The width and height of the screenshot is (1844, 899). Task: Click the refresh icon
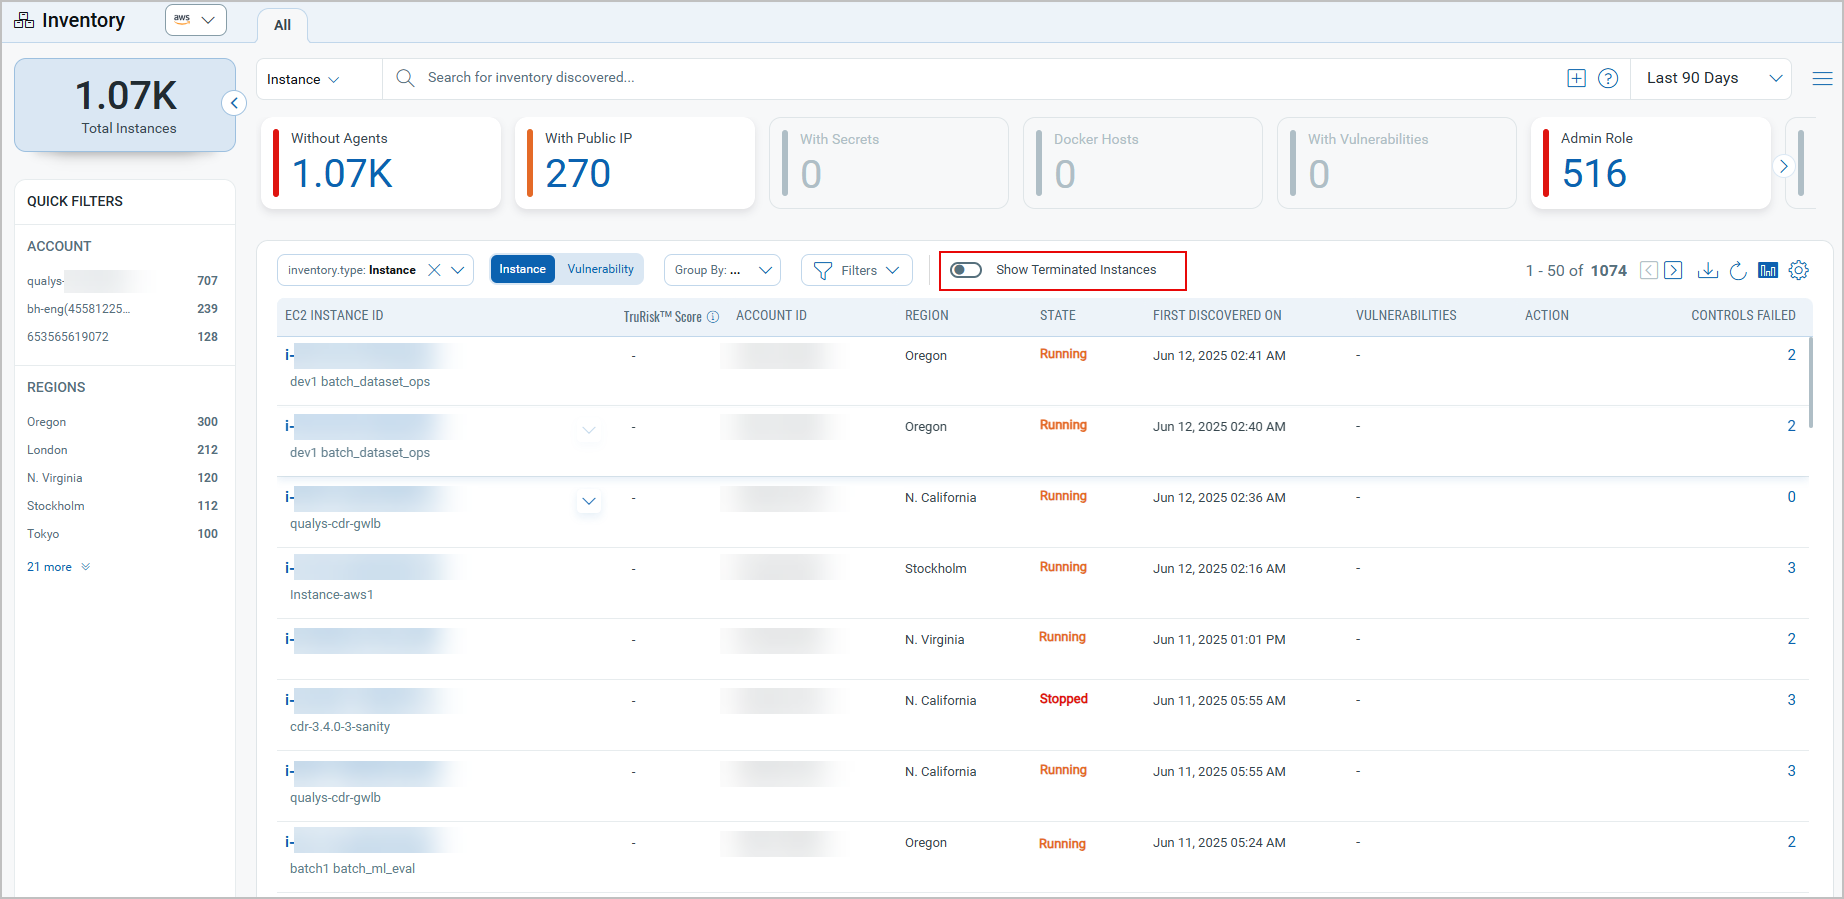click(x=1738, y=270)
